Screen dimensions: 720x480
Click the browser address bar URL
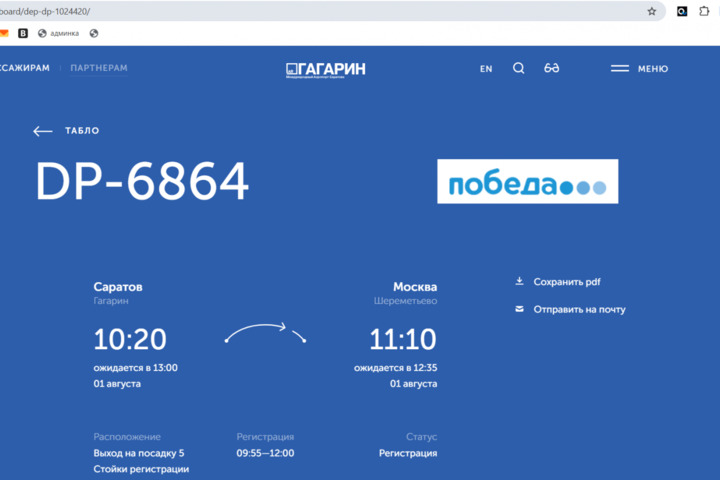click(x=45, y=11)
